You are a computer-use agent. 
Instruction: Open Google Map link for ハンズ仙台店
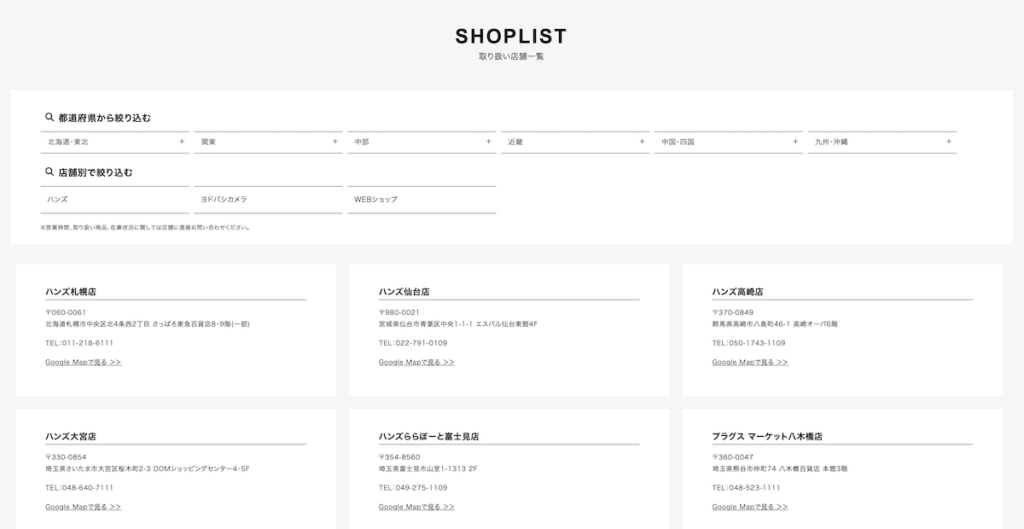417,362
